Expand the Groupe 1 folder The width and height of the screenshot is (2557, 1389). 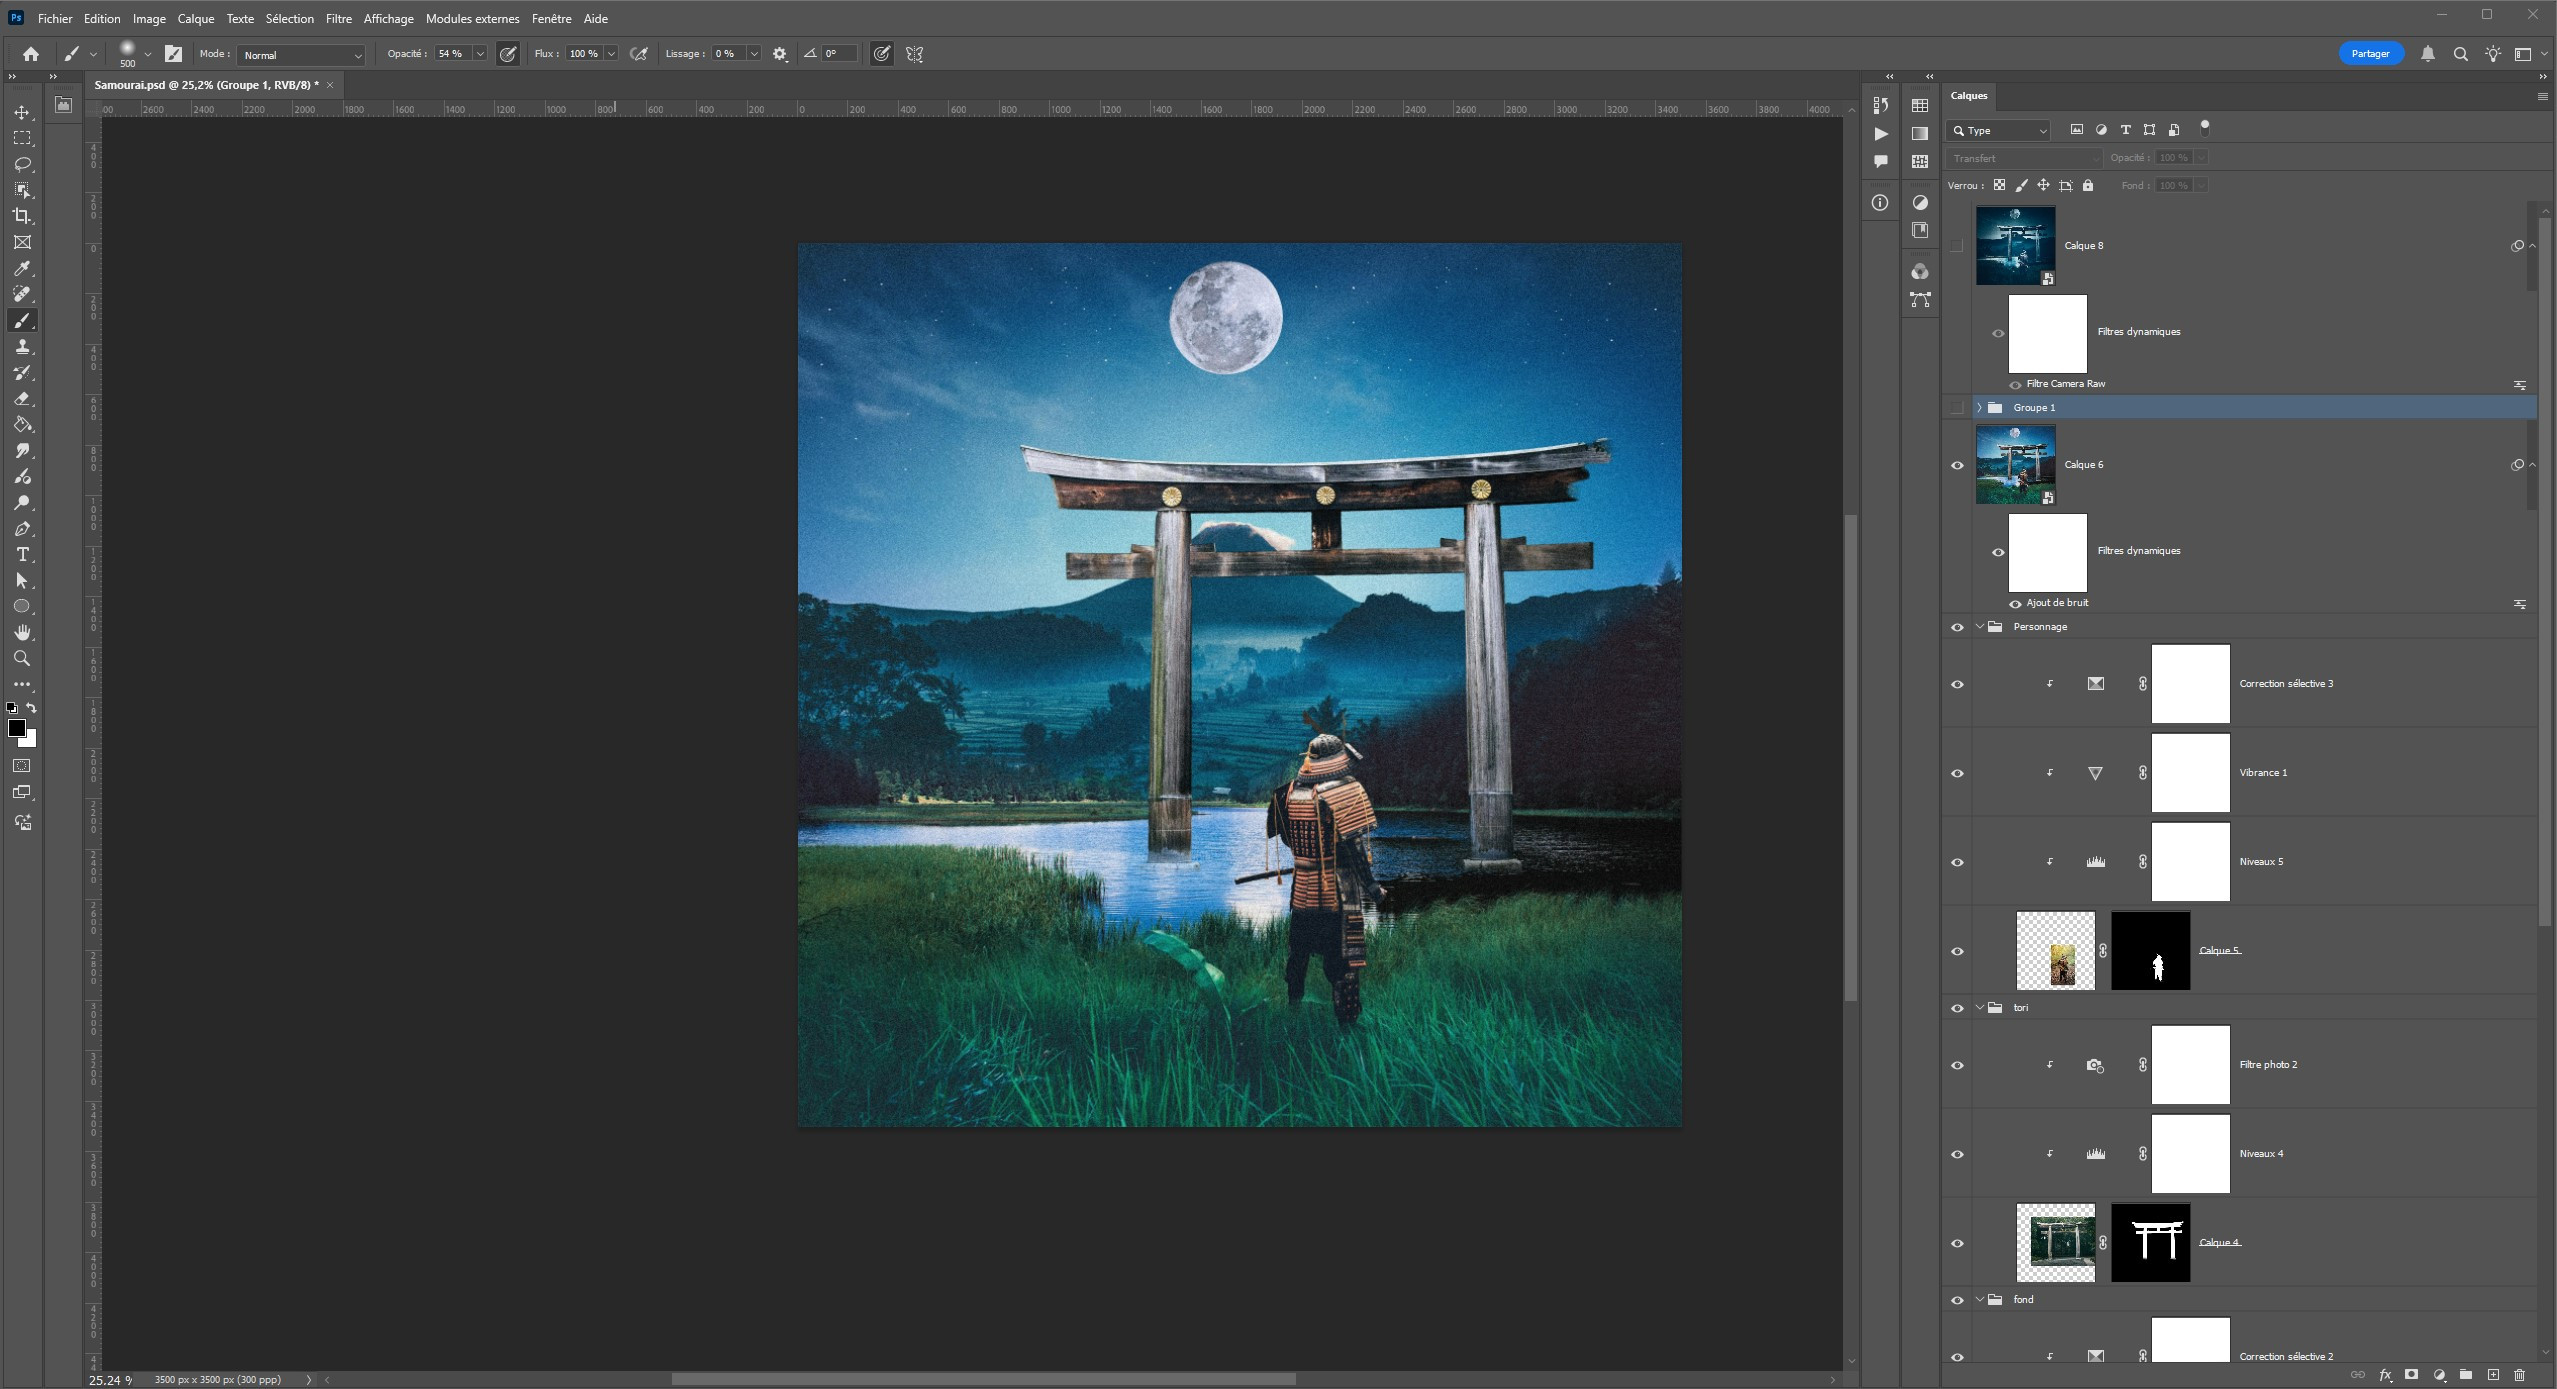[x=1979, y=407]
